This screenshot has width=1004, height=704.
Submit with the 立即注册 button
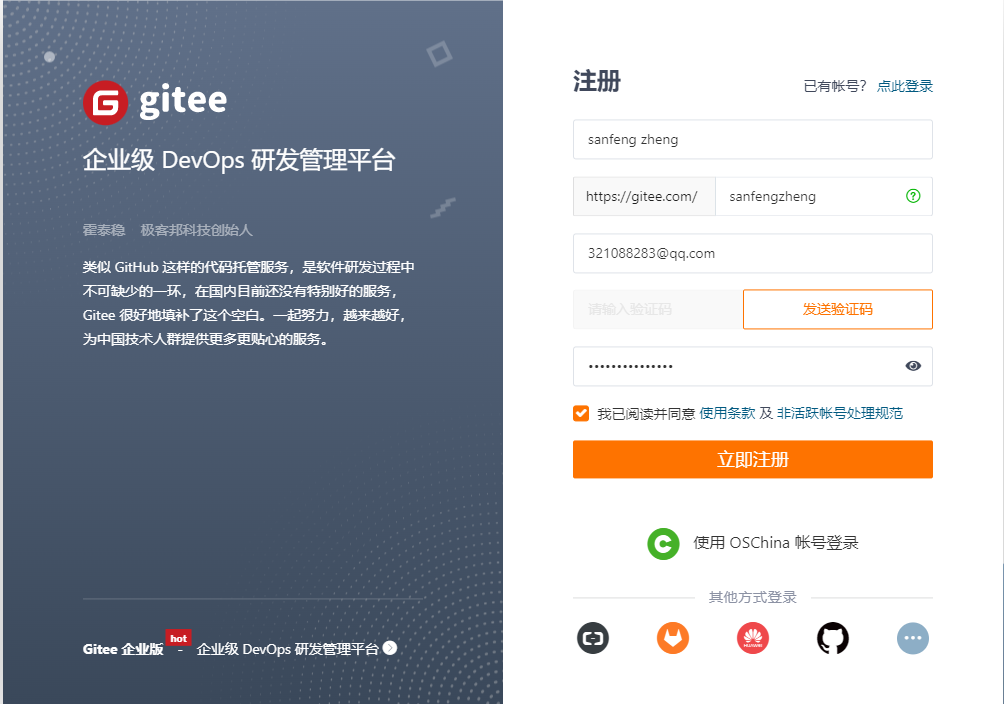(x=753, y=459)
